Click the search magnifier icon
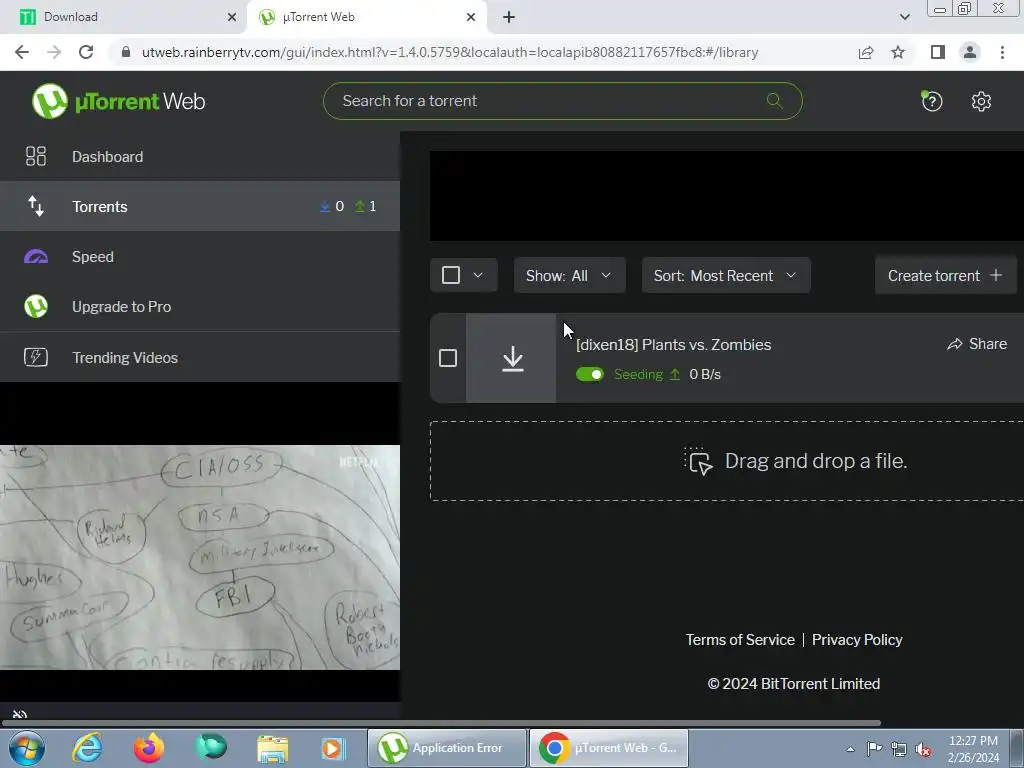1024x768 pixels. (775, 101)
